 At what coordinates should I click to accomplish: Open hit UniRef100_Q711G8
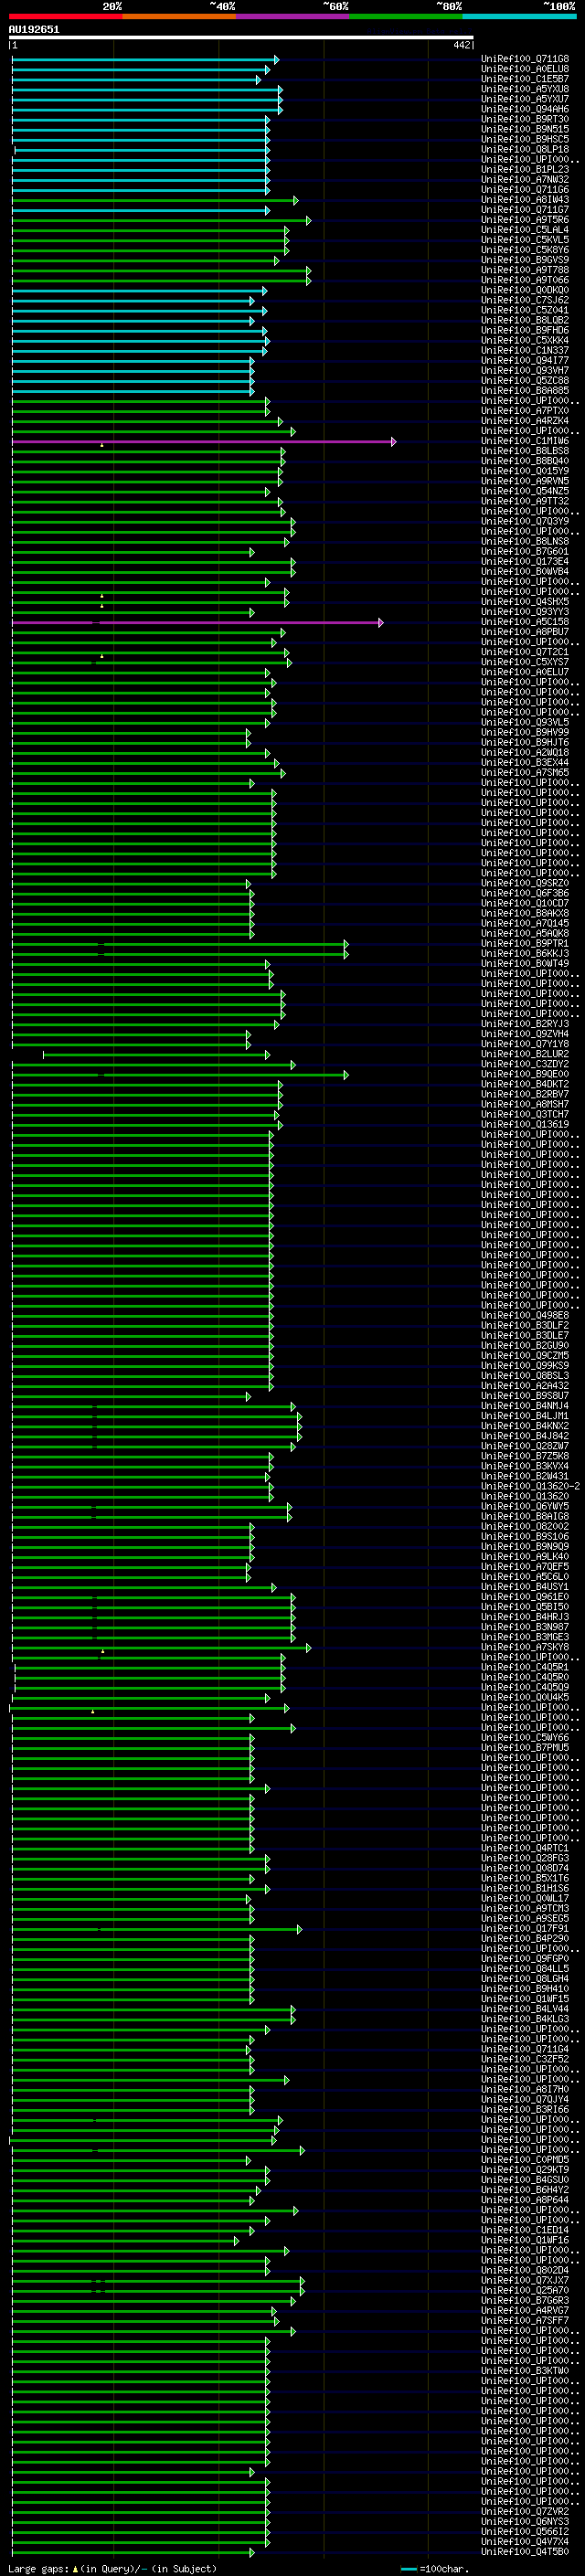pyautogui.click(x=525, y=59)
